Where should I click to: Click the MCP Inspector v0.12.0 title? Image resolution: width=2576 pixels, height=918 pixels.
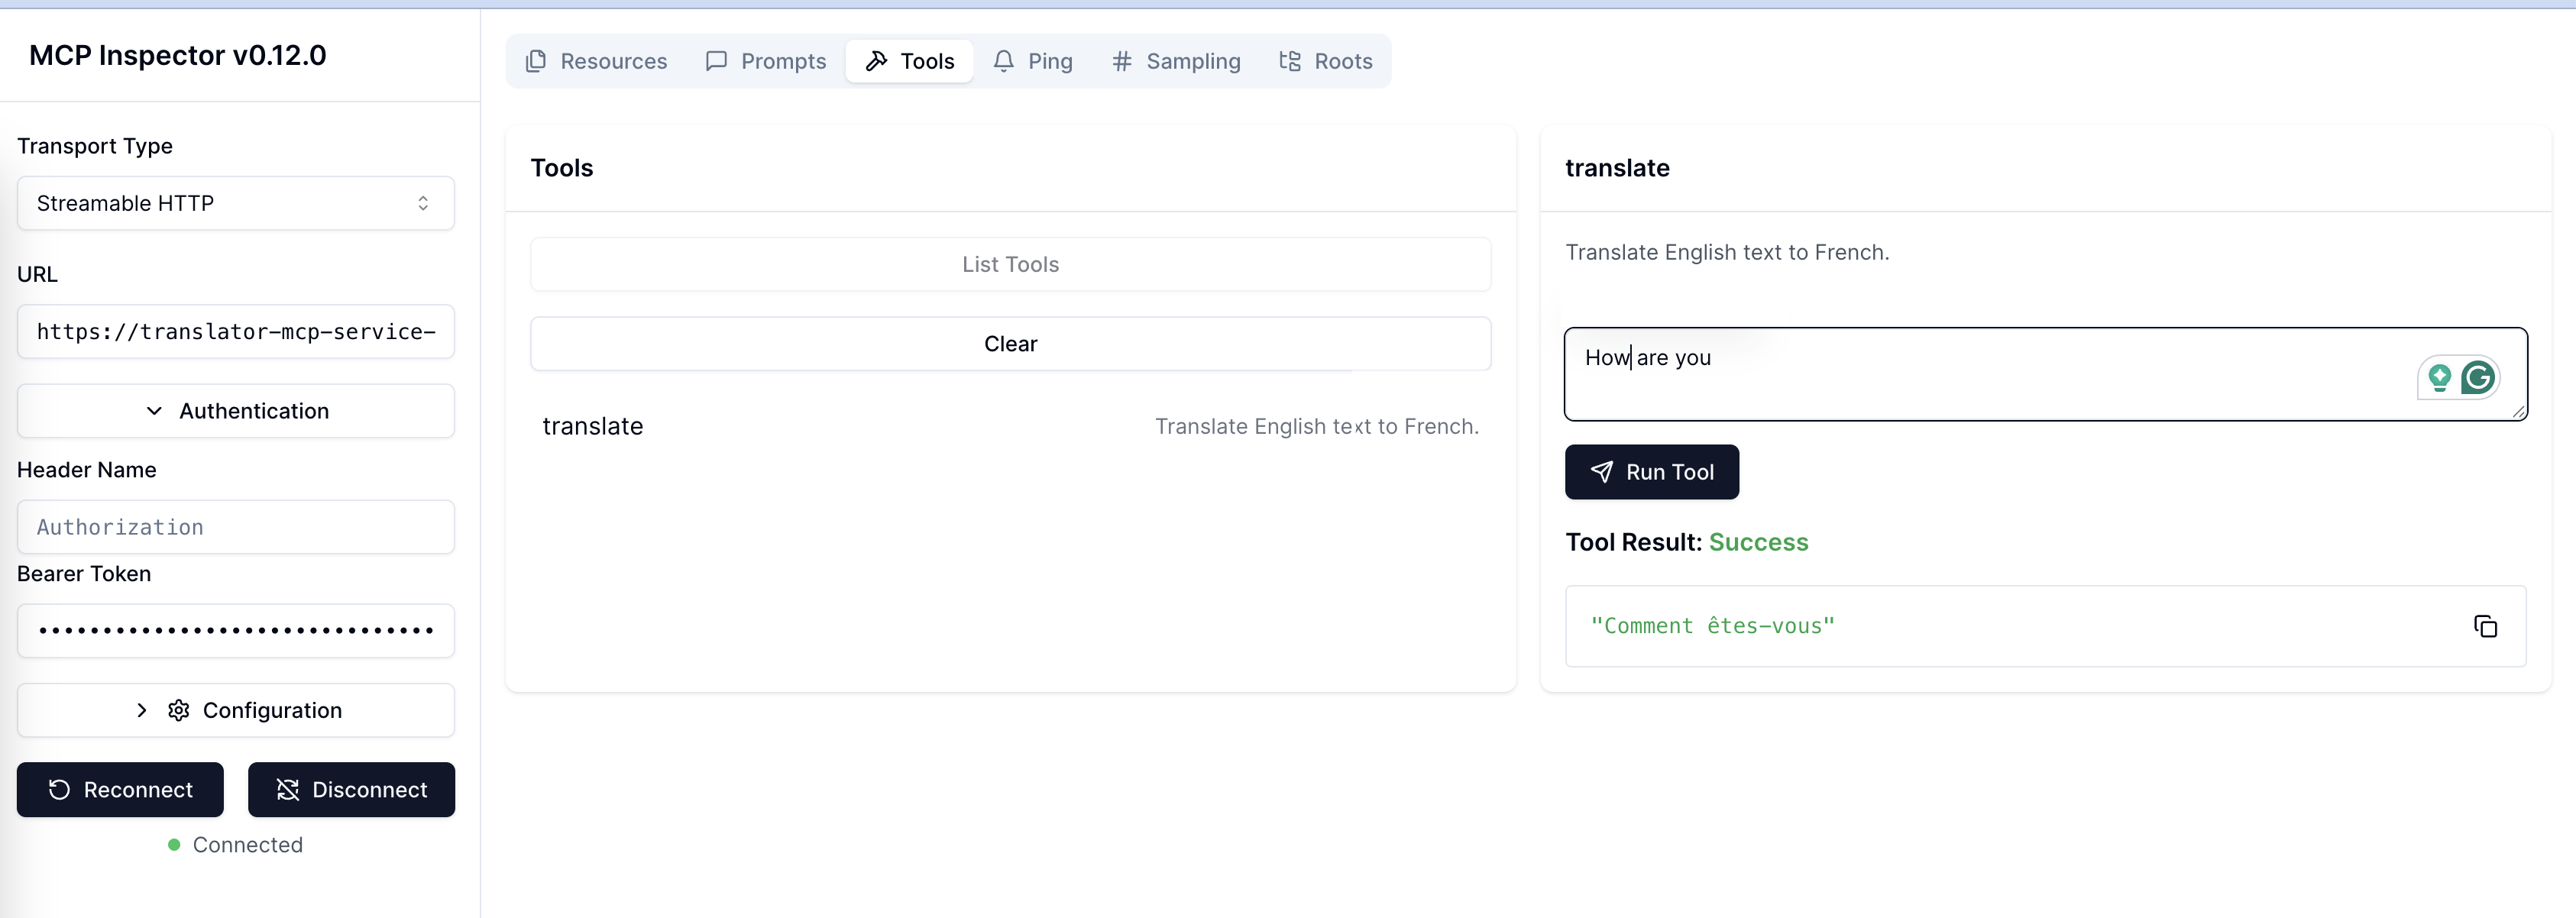point(177,55)
